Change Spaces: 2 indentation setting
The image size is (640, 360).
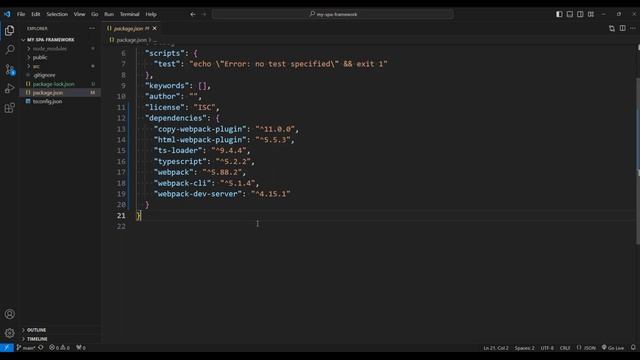524,348
